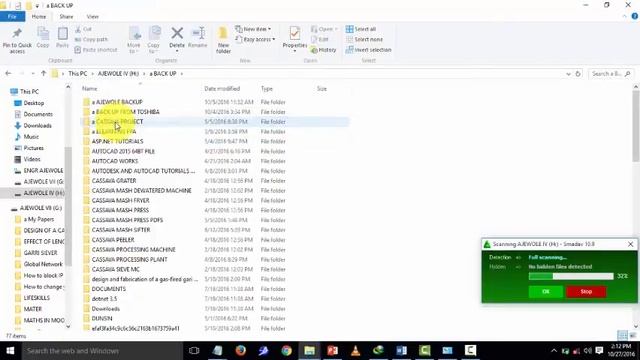Open Quick Access Toolbar customize arrow
This screenshot has height=360, width=640.
point(37,6)
